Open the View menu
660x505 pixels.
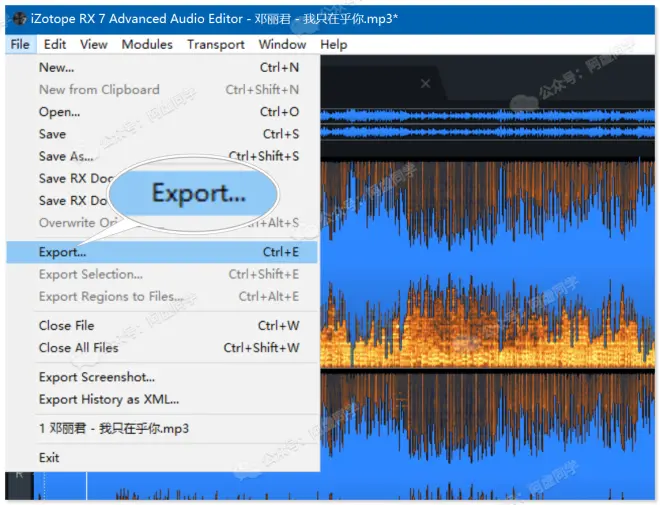(94, 44)
